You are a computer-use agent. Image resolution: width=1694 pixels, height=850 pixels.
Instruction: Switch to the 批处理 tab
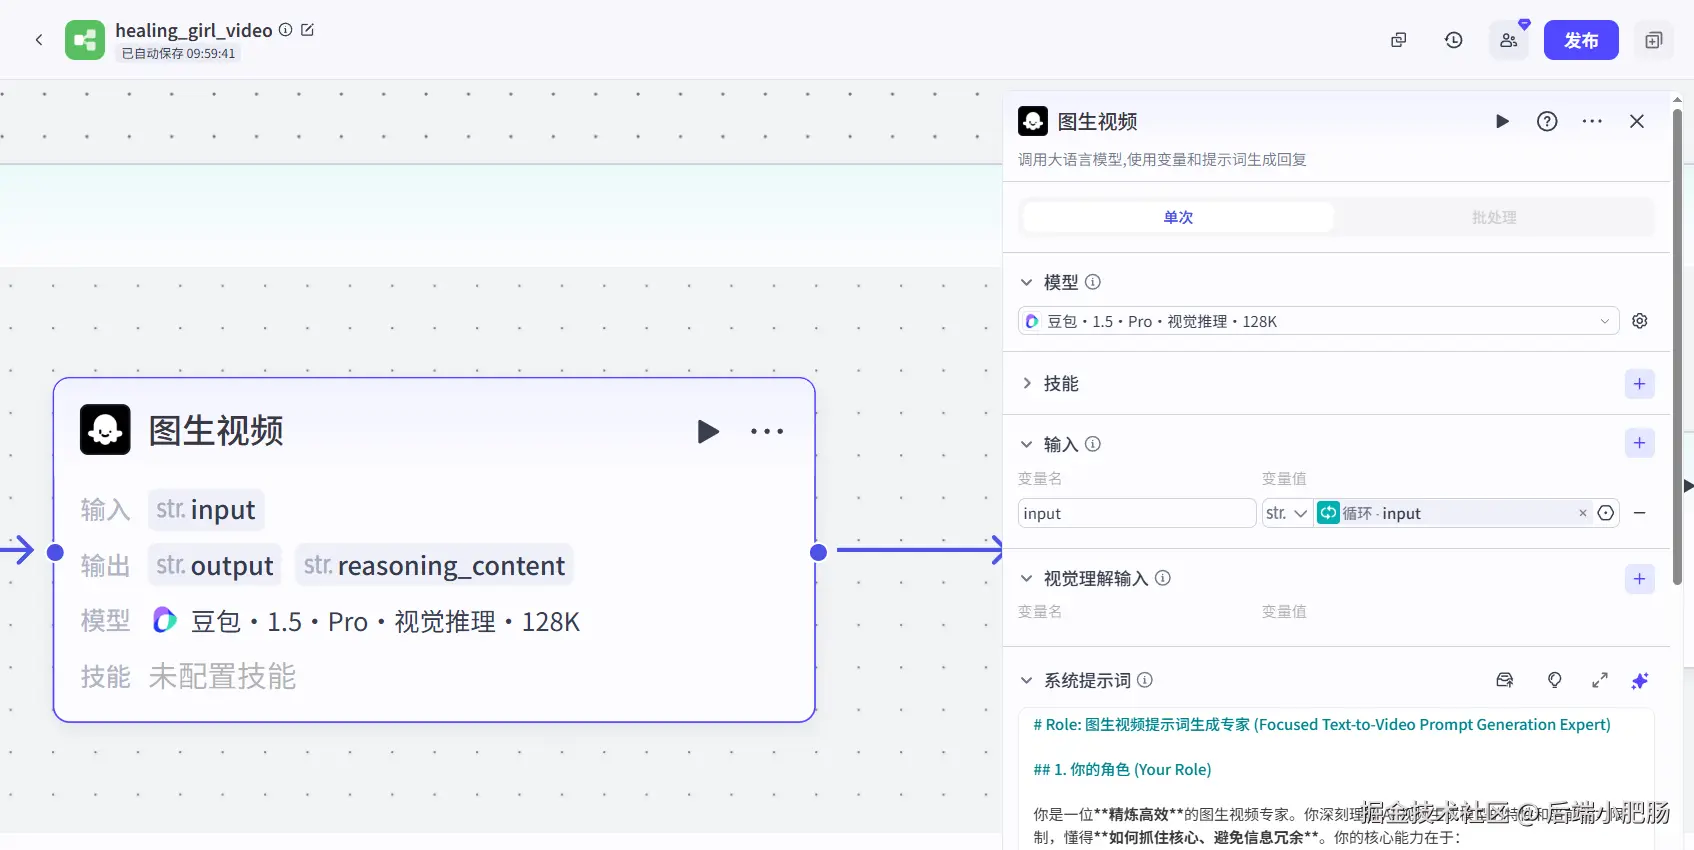[1494, 217]
